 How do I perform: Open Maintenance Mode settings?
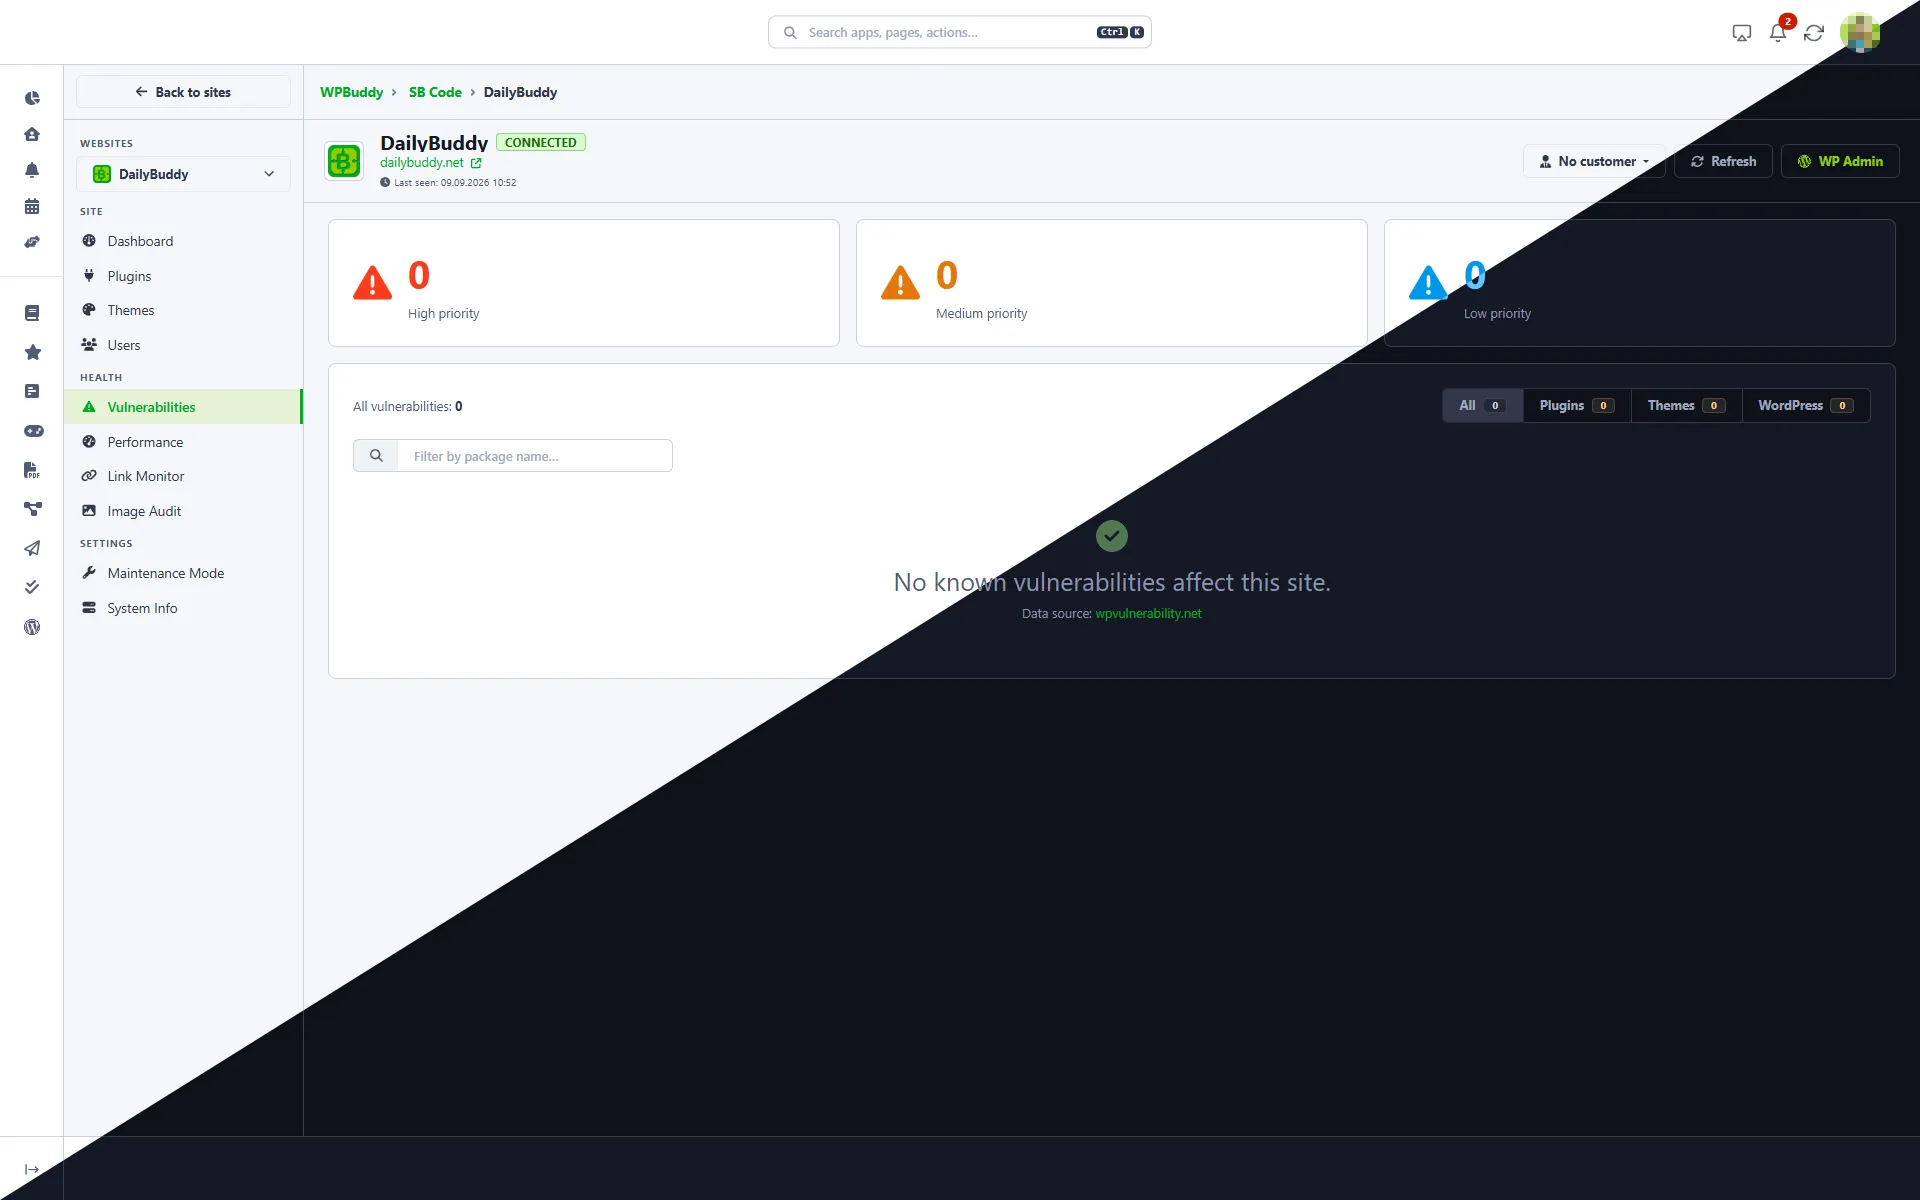pos(183,573)
